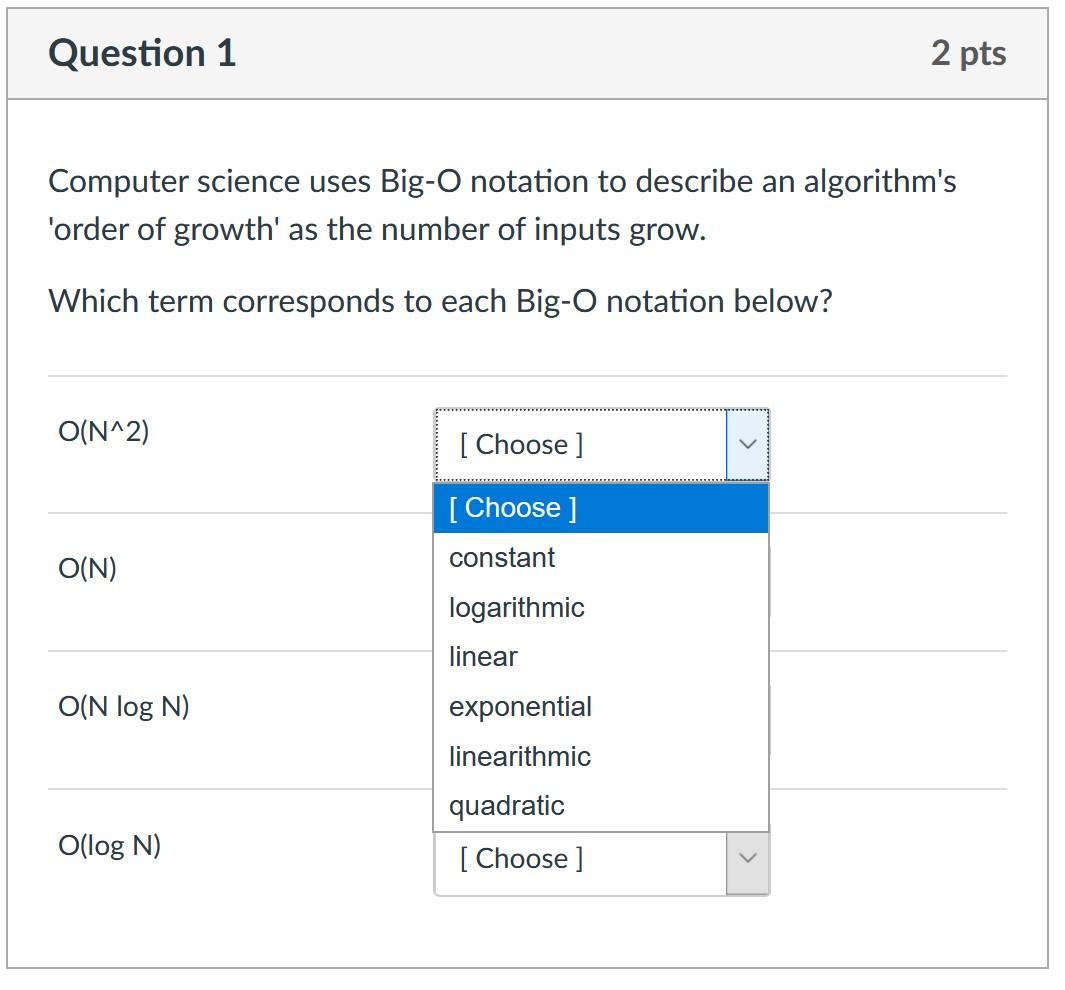Viewport: 1065px width, 990px height.
Task: Click the 'Which term corresponds' prompt text
Action: pyautogui.click(x=440, y=301)
